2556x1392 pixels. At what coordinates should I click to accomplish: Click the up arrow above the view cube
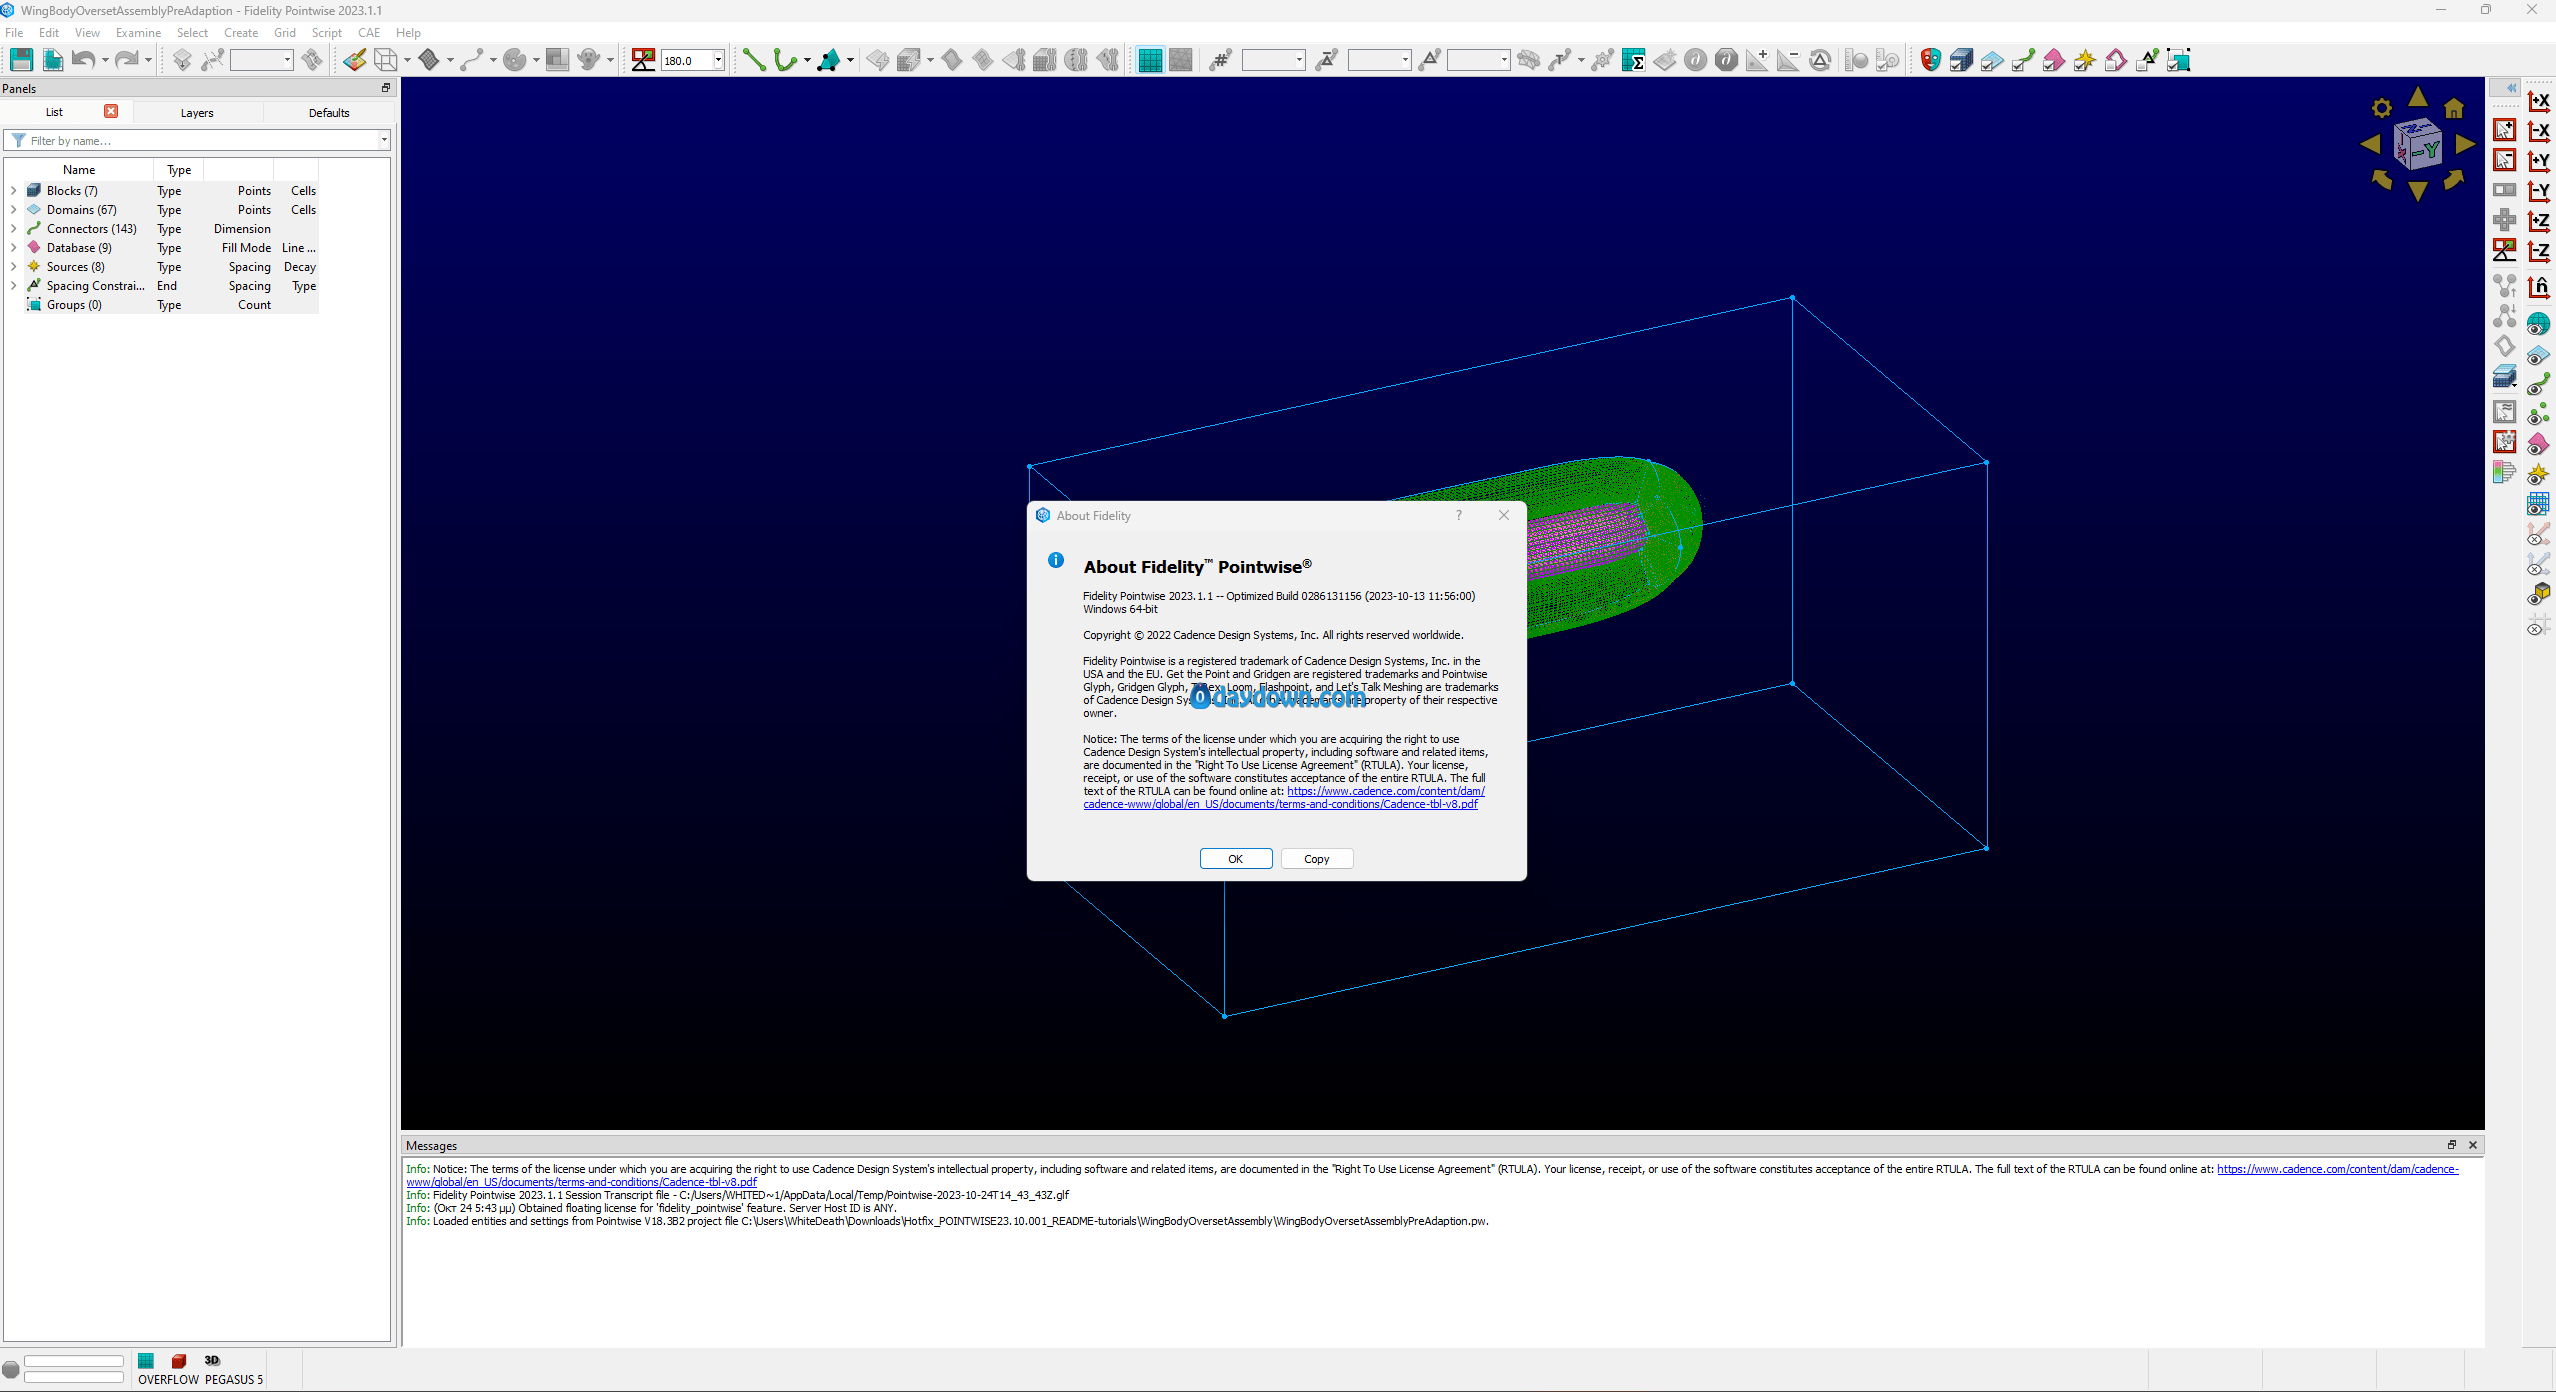(x=2418, y=96)
